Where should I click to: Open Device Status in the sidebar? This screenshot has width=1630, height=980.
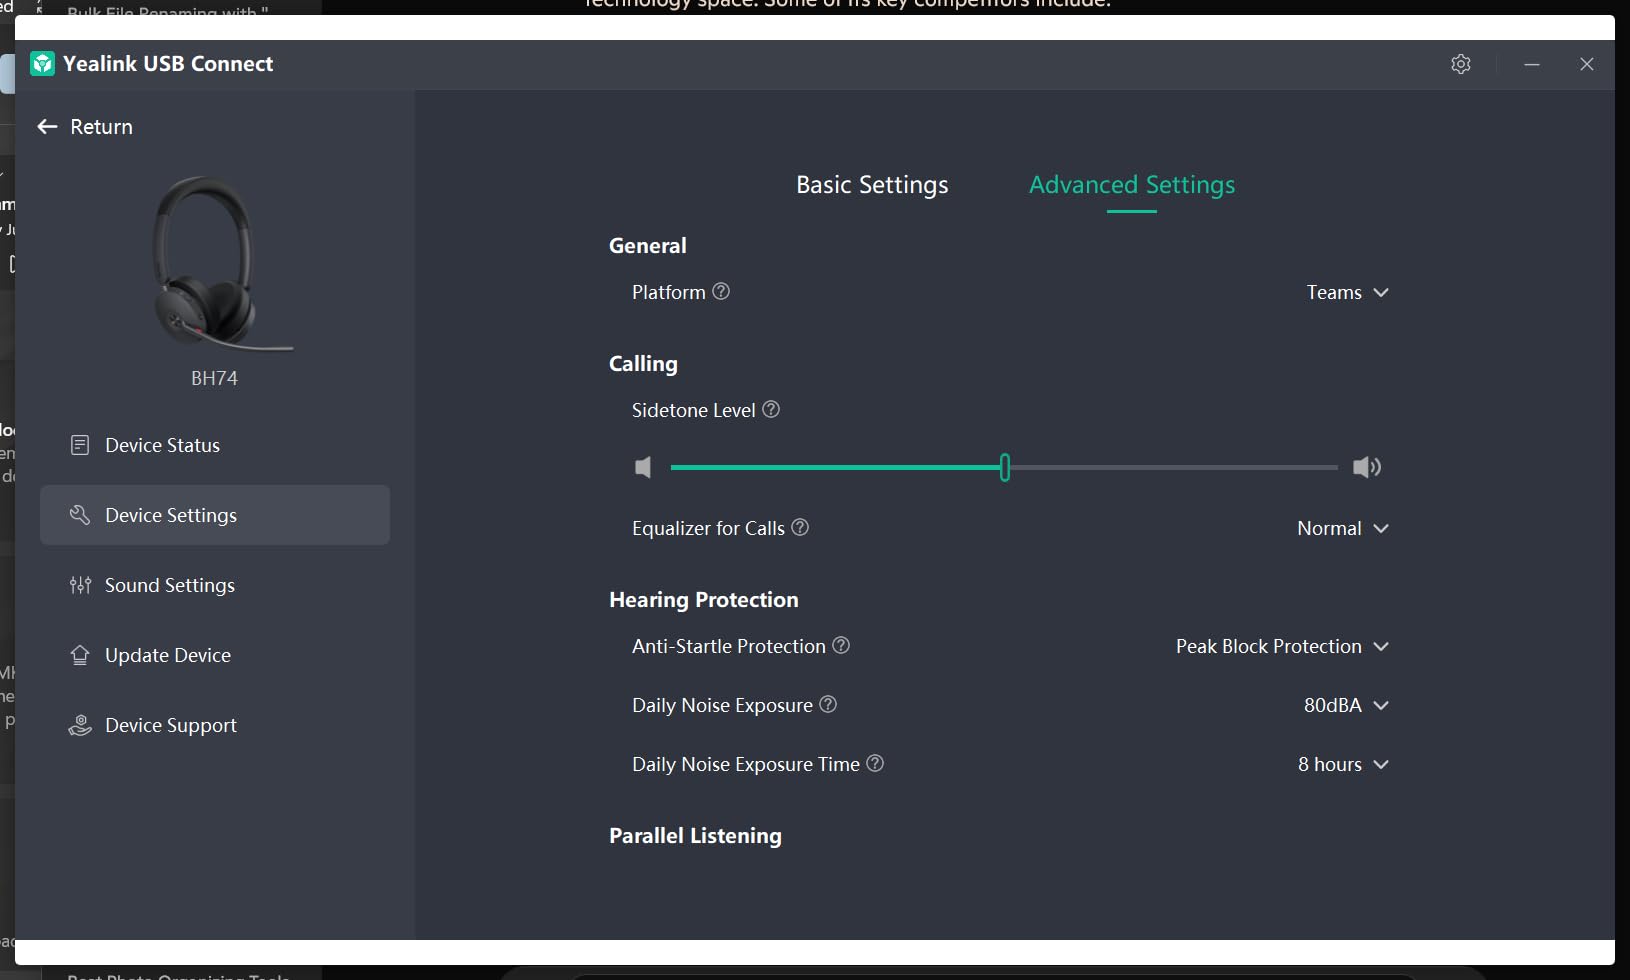215,445
